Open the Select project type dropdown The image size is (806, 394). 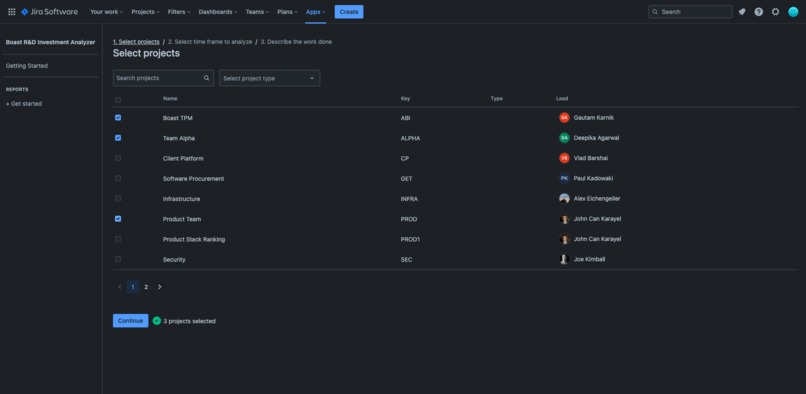270,78
